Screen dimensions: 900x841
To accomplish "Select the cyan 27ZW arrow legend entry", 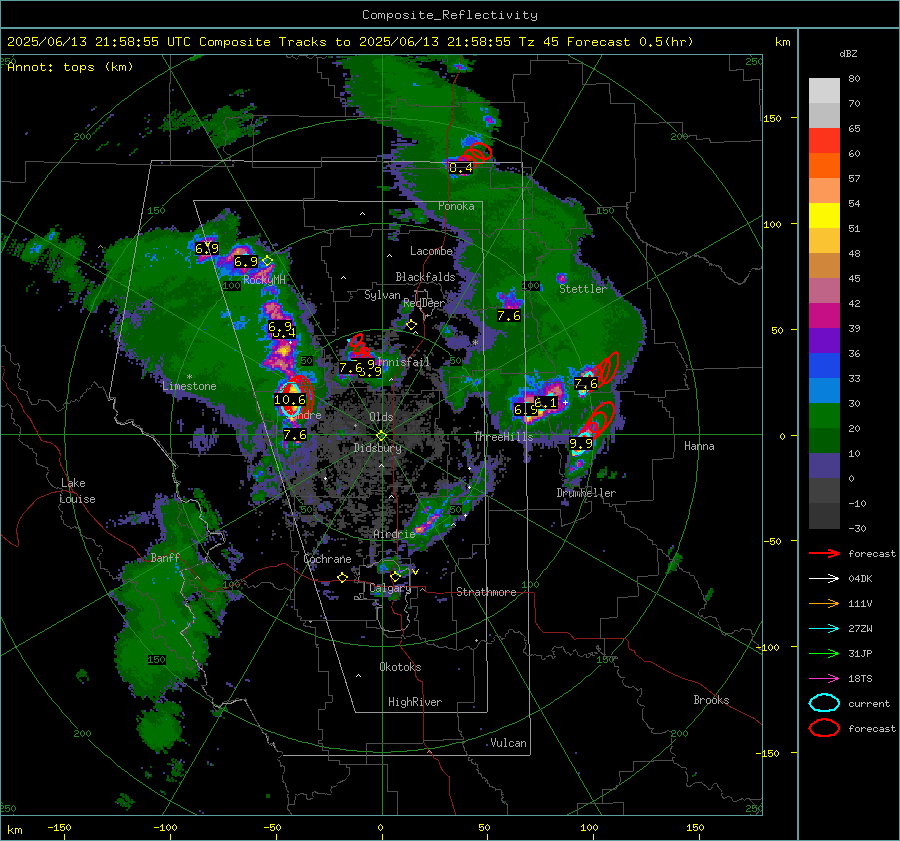I will 824,629.
